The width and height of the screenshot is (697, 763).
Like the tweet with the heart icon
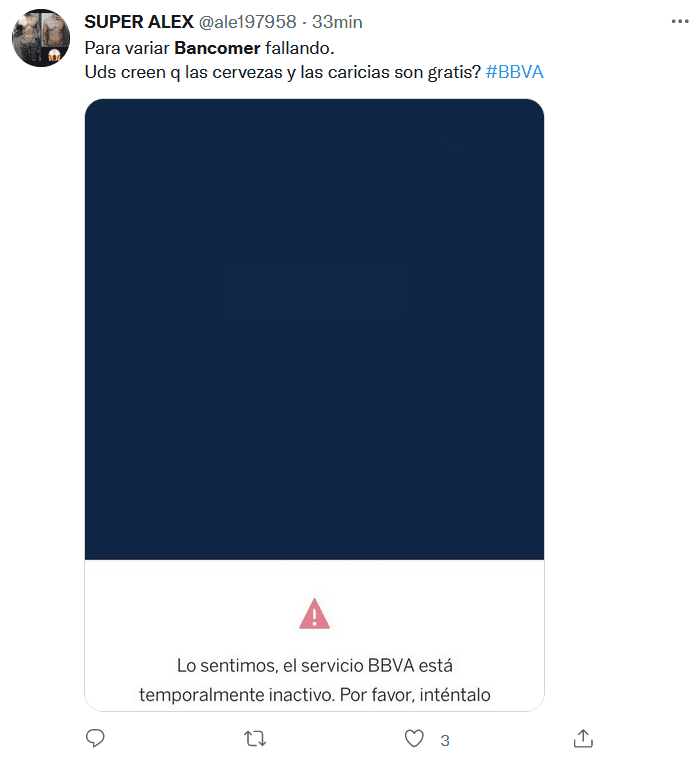[x=414, y=739]
